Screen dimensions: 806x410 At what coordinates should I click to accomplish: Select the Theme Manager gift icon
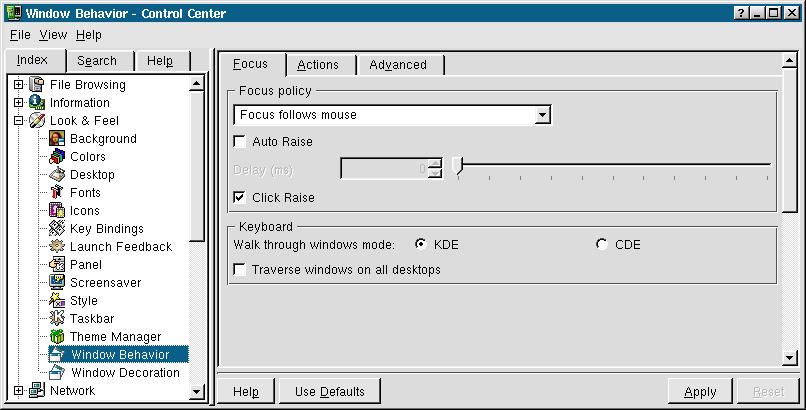[57, 336]
